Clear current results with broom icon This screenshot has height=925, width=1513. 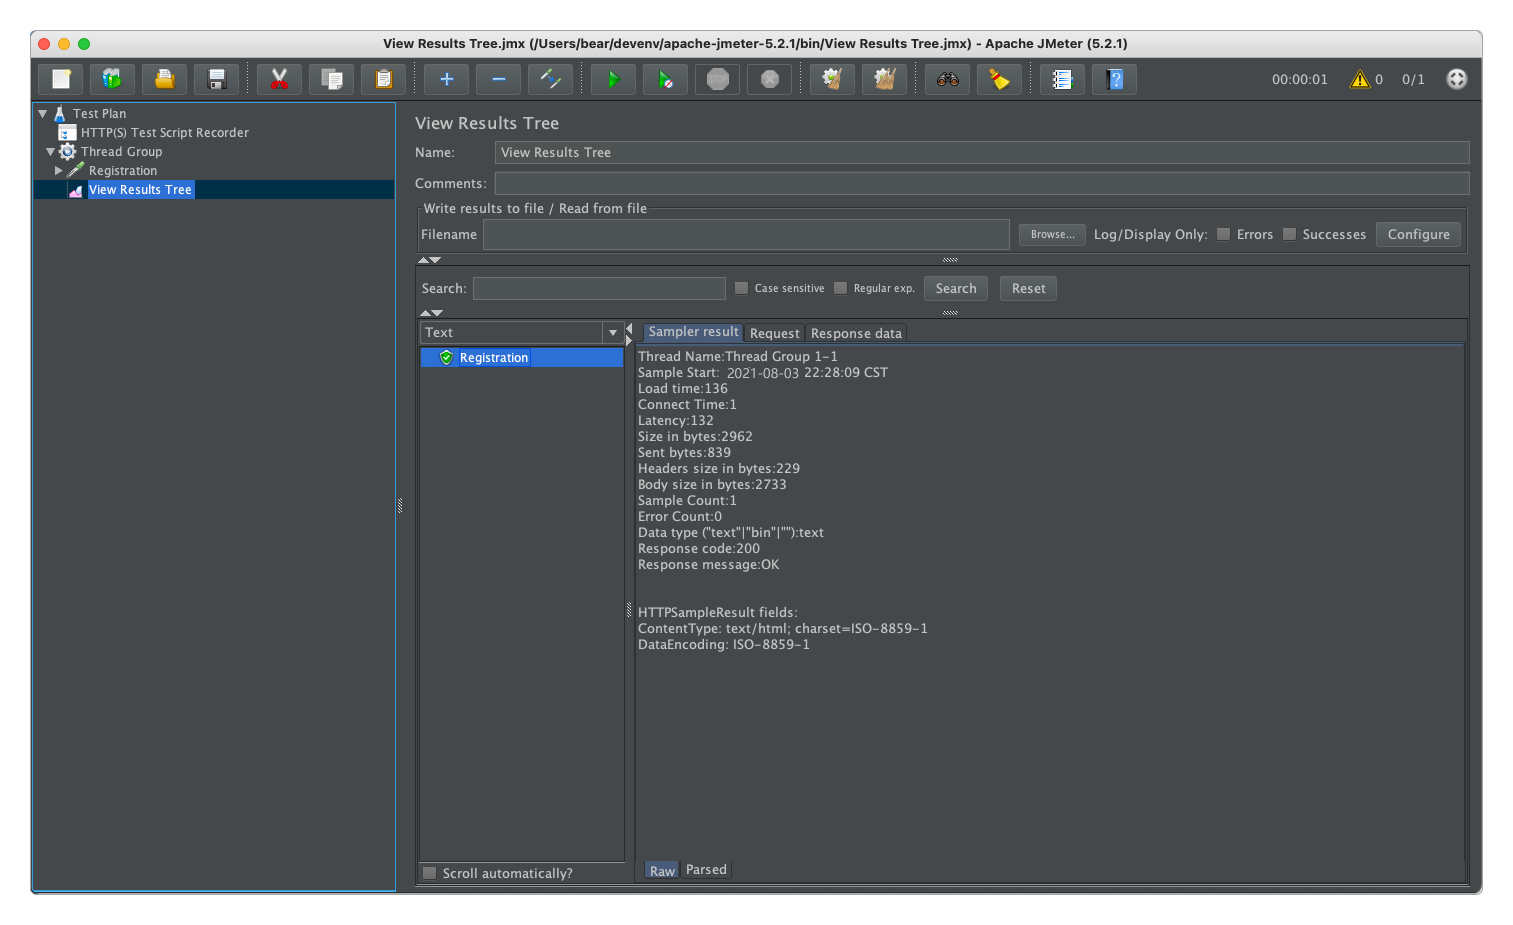tap(832, 79)
